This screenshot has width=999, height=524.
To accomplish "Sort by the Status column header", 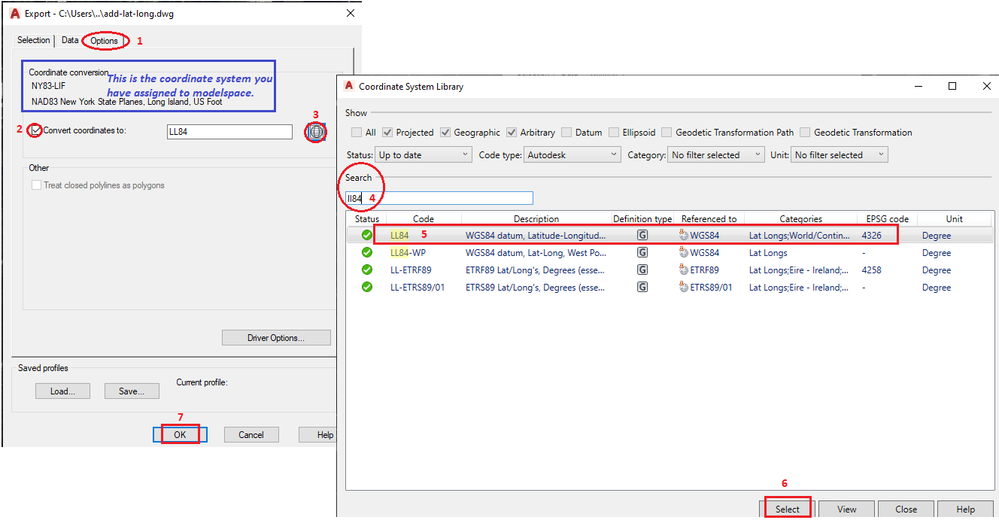I will pyautogui.click(x=366, y=219).
